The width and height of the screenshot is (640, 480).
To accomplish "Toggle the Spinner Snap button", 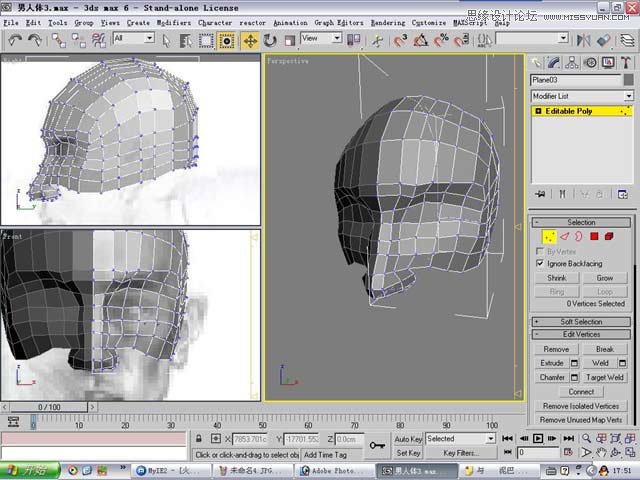I will tap(461, 40).
